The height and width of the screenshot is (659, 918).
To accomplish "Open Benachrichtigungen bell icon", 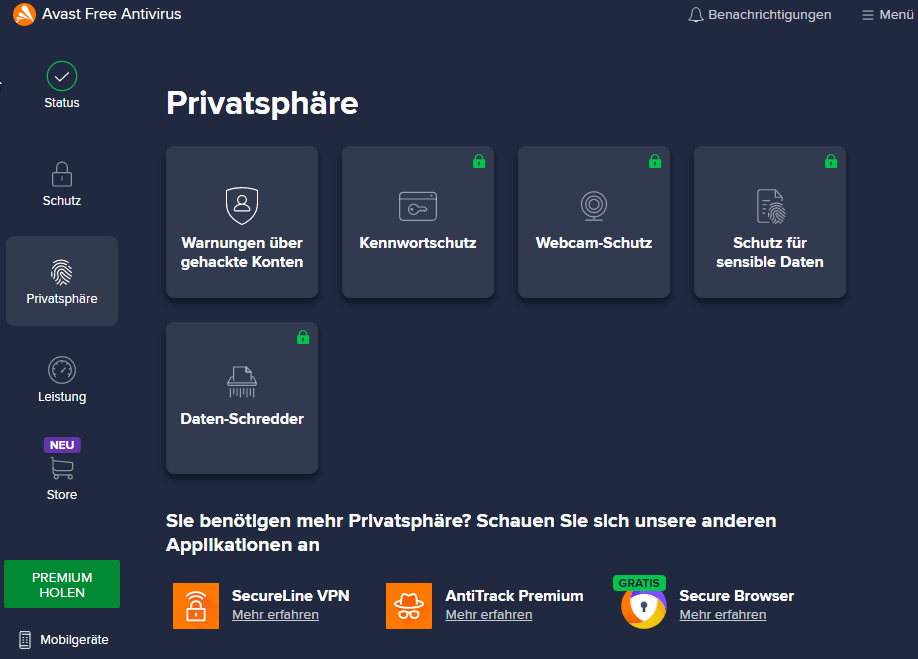I will coord(696,15).
